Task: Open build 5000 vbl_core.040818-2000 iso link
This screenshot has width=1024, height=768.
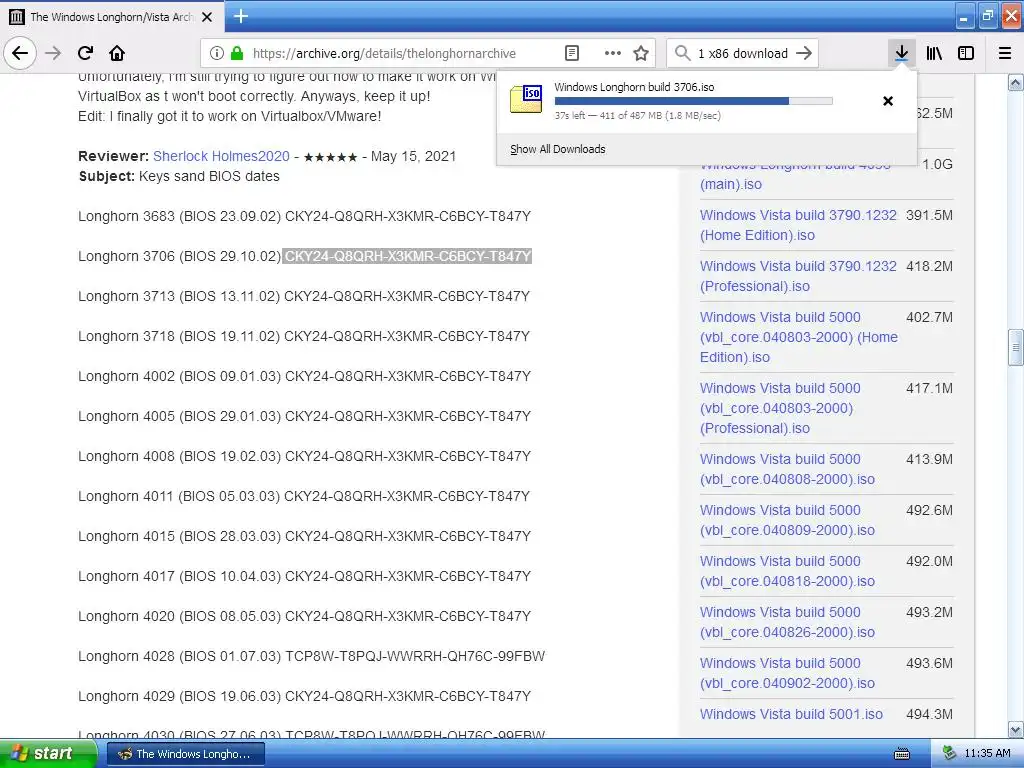Action: point(787,571)
